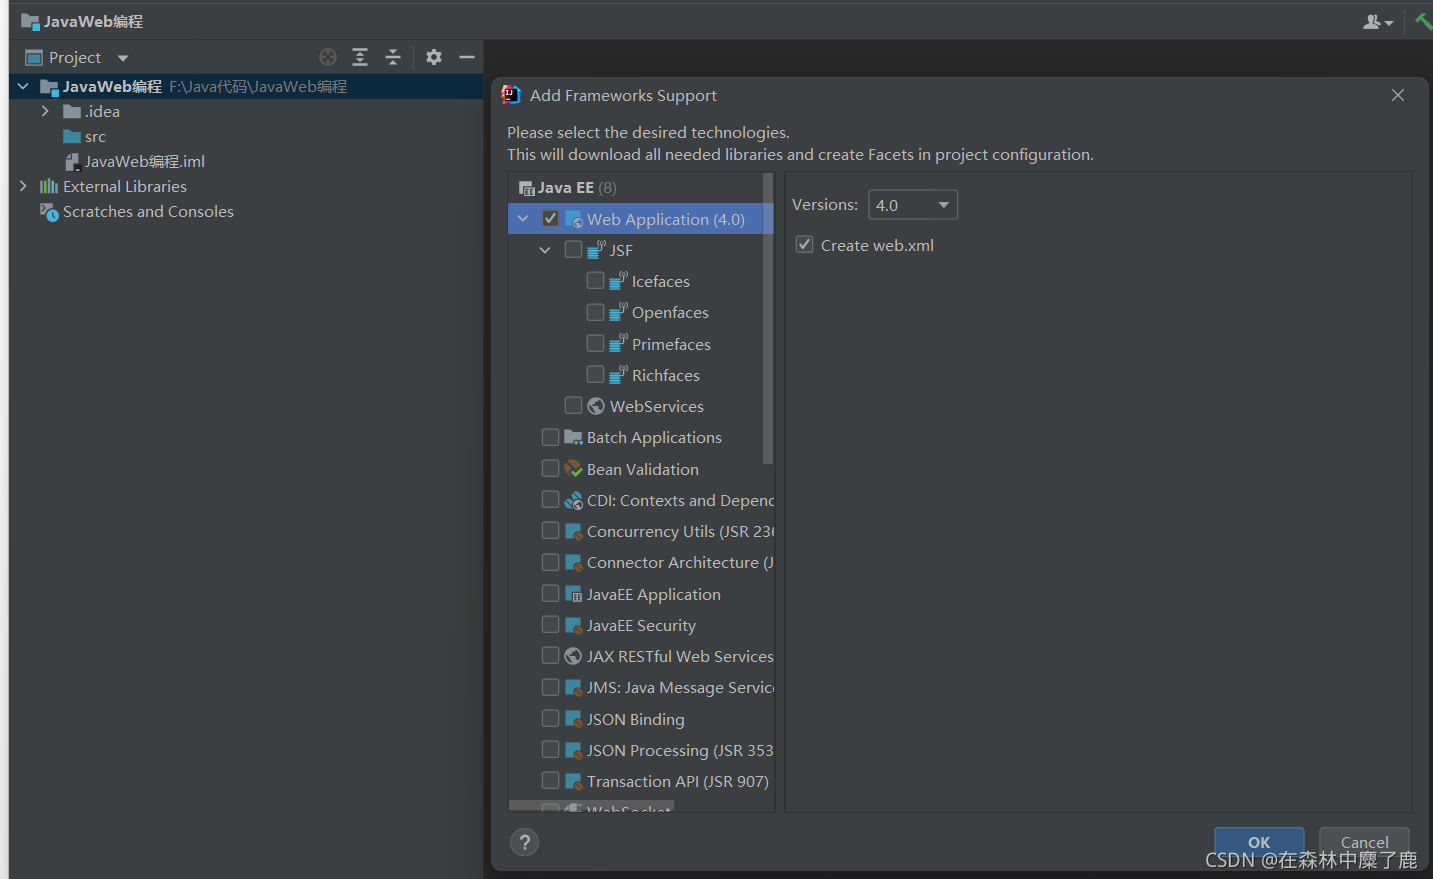Click the Batch Applications folder icon
Image resolution: width=1433 pixels, height=879 pixels.
point(574,437)
